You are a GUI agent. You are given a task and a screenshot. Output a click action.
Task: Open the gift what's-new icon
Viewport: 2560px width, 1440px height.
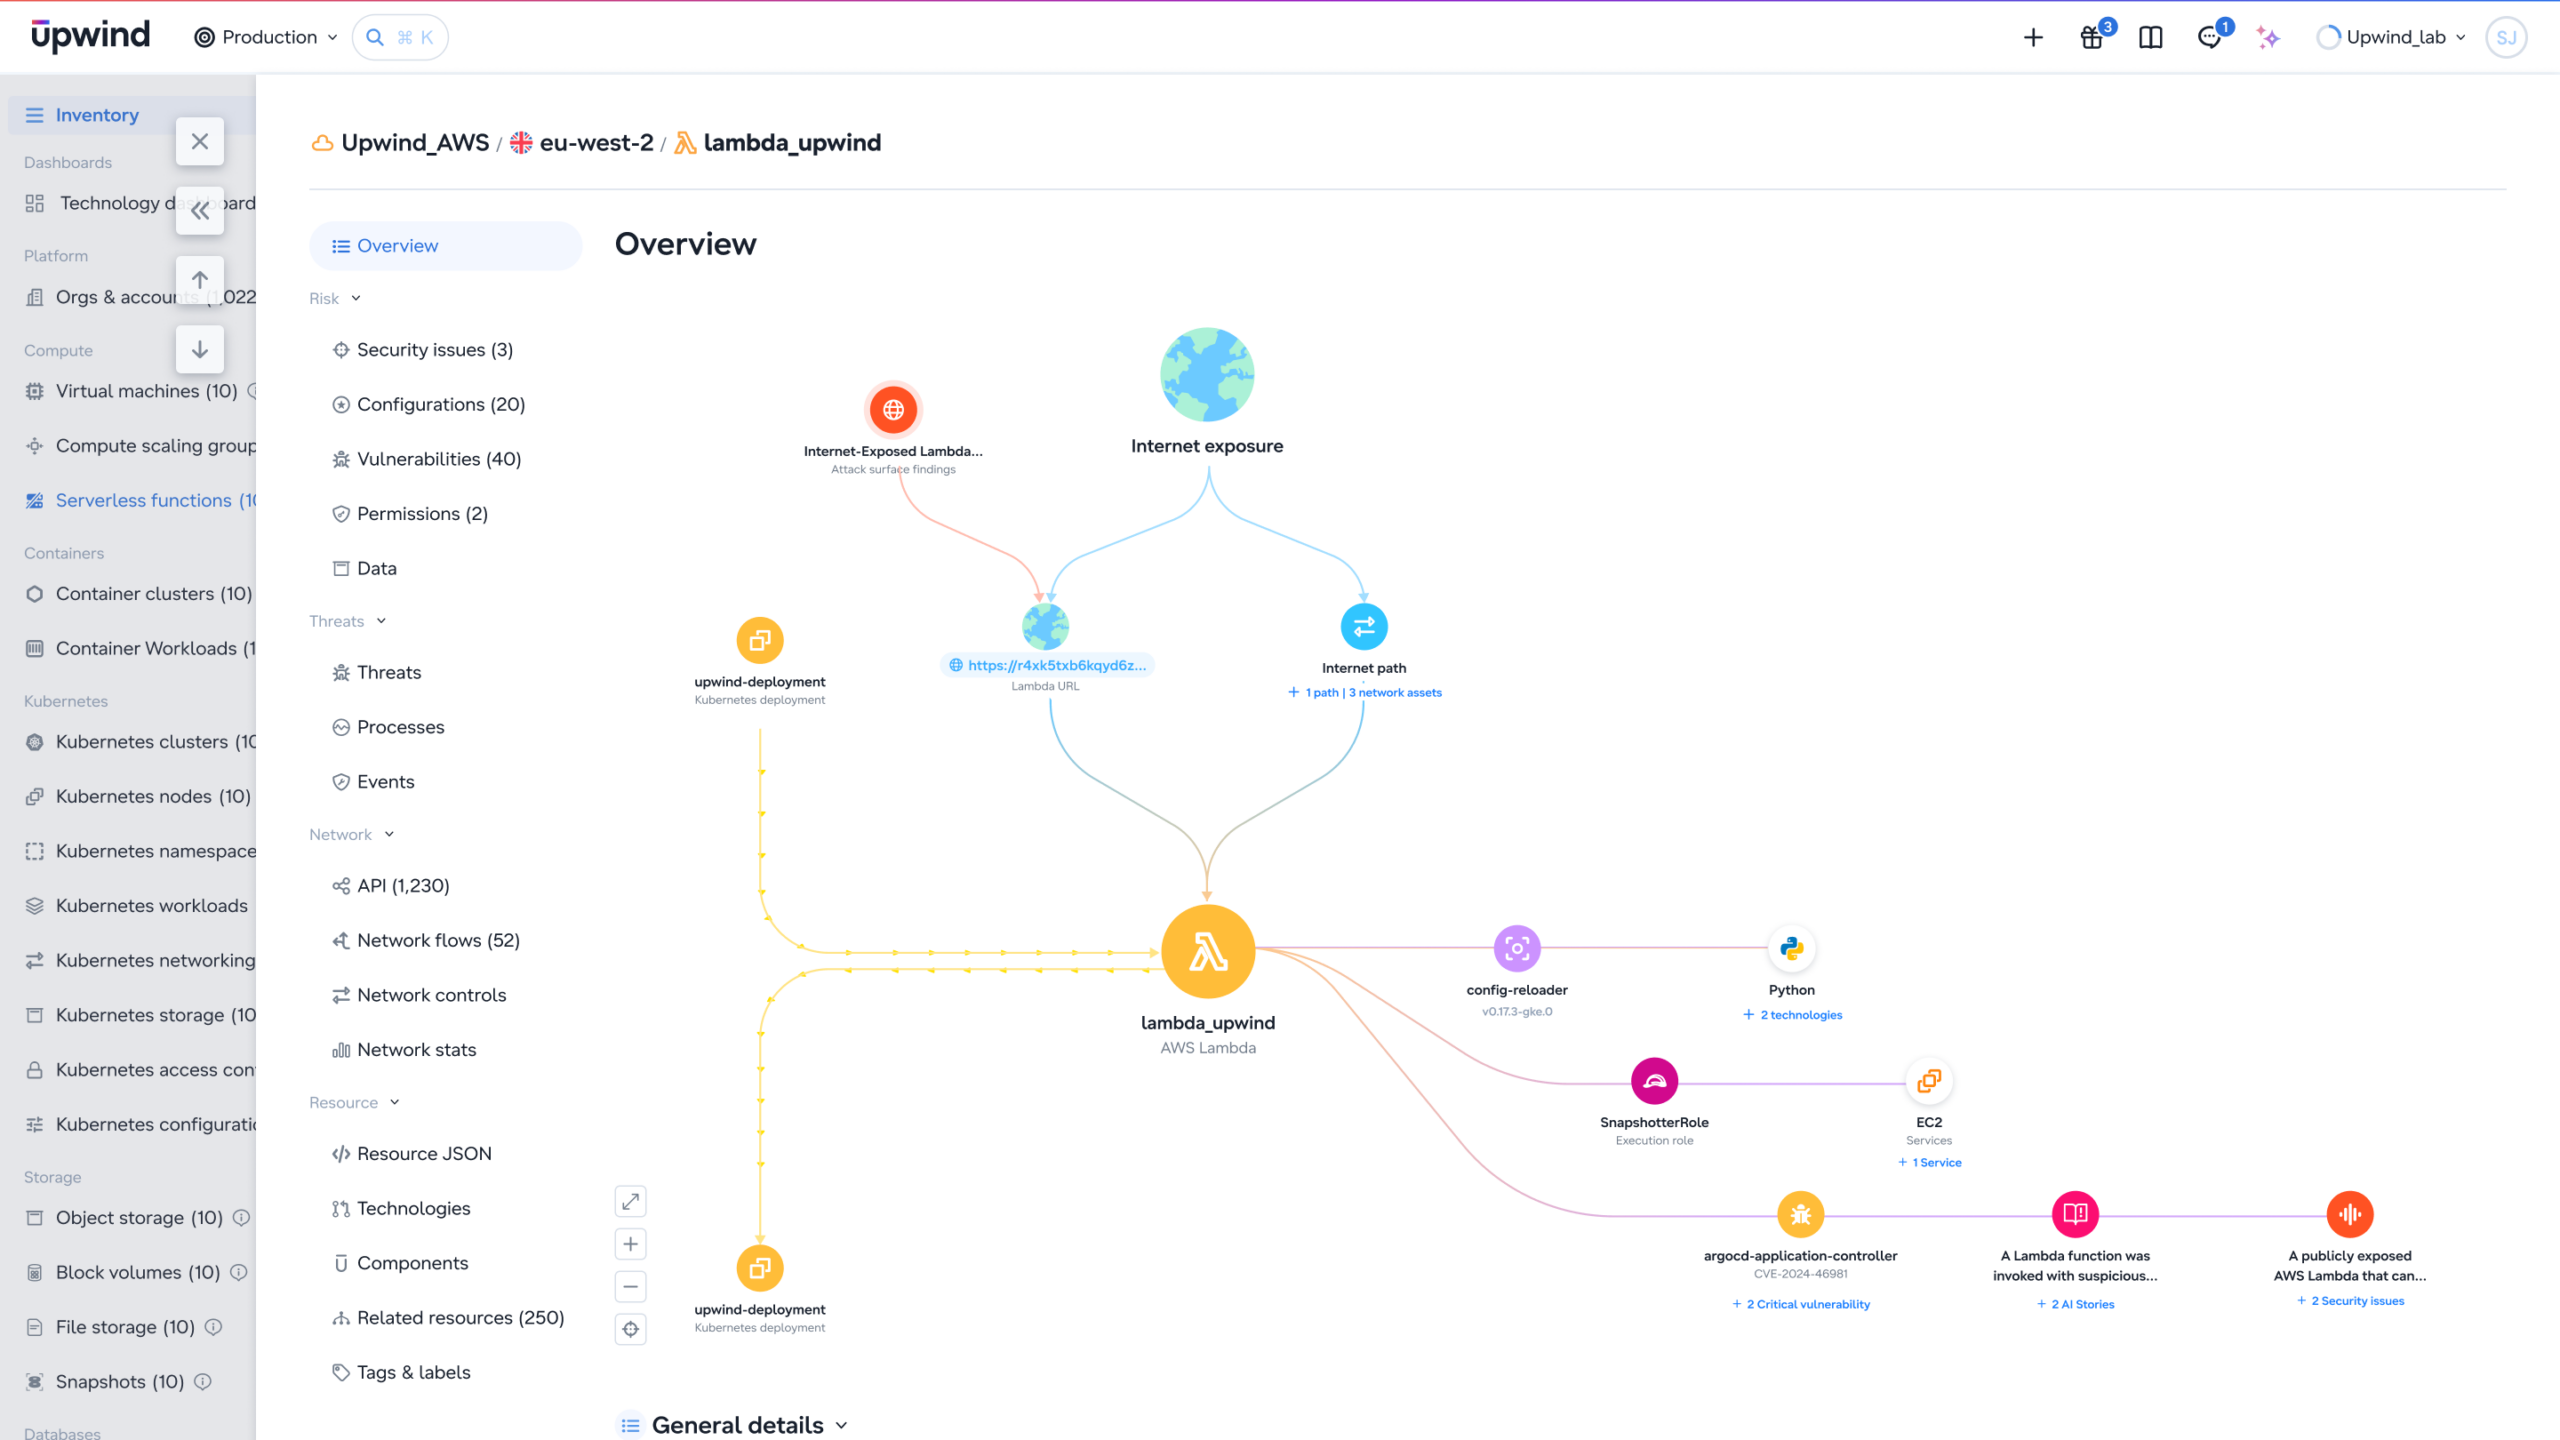point(2093,38)
